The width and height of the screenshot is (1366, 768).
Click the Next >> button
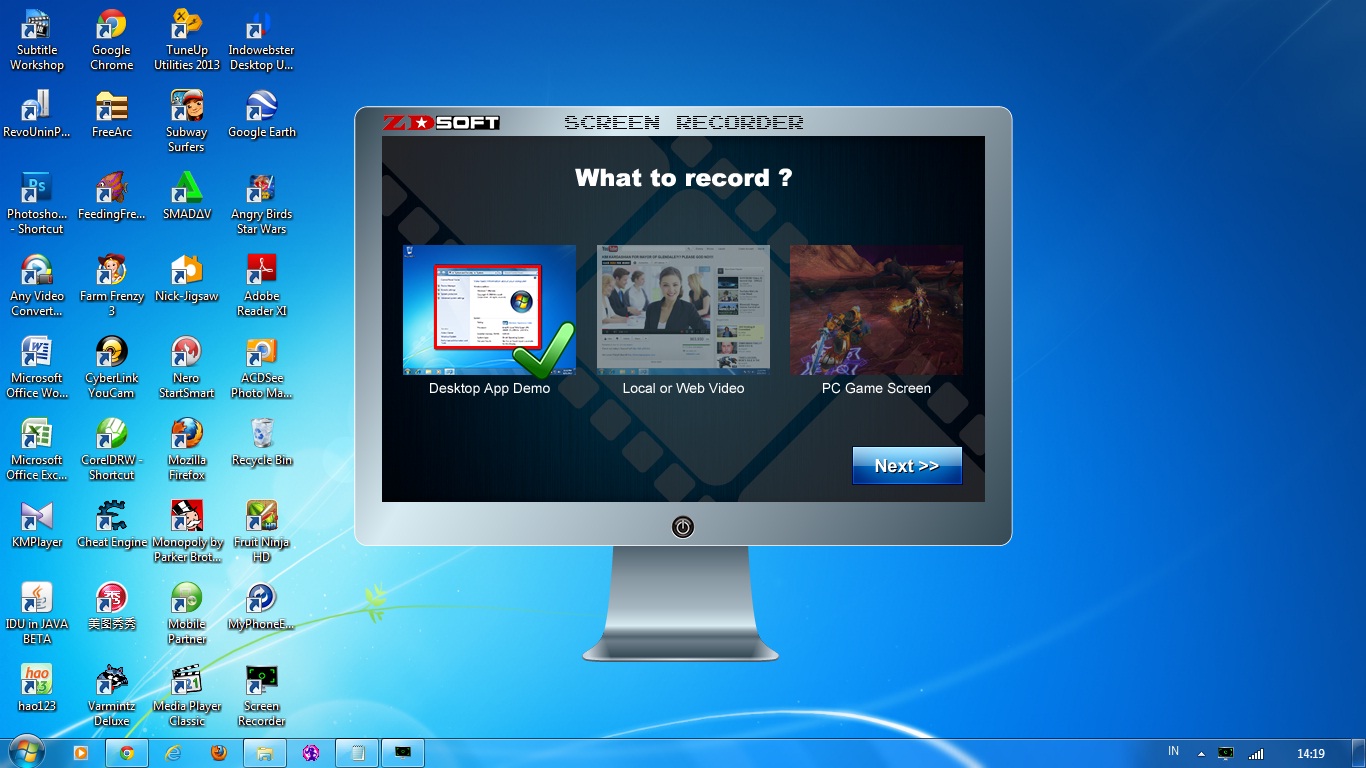907,466
